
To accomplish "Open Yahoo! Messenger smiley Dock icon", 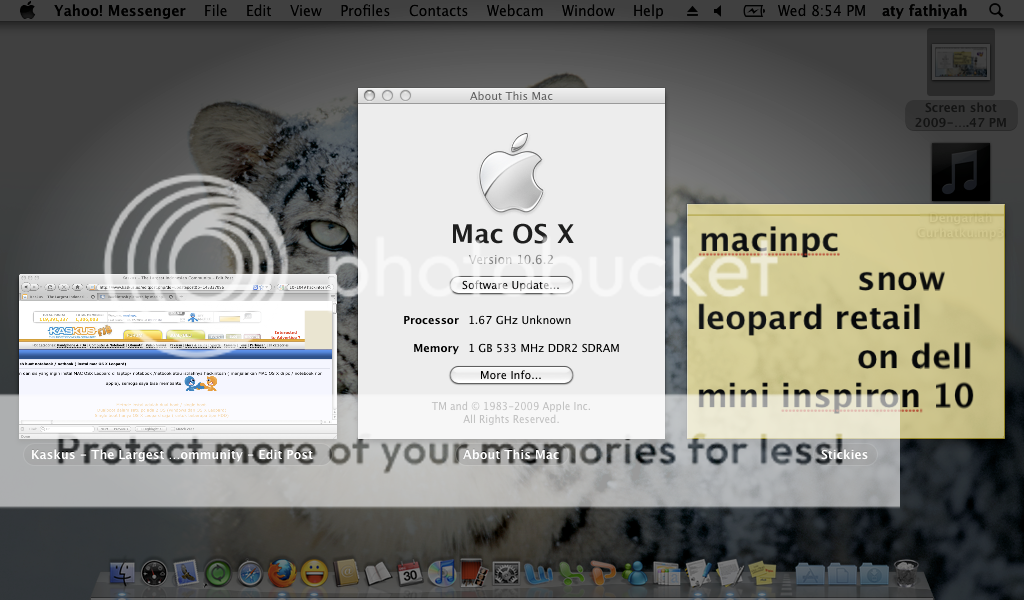I will pos(314,574).
